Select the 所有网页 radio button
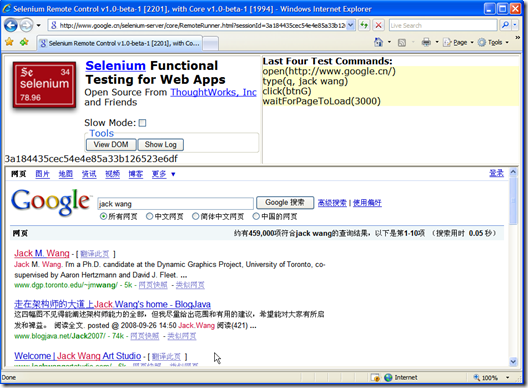This screenshot has width=528, height=388. tap(103, 216)
